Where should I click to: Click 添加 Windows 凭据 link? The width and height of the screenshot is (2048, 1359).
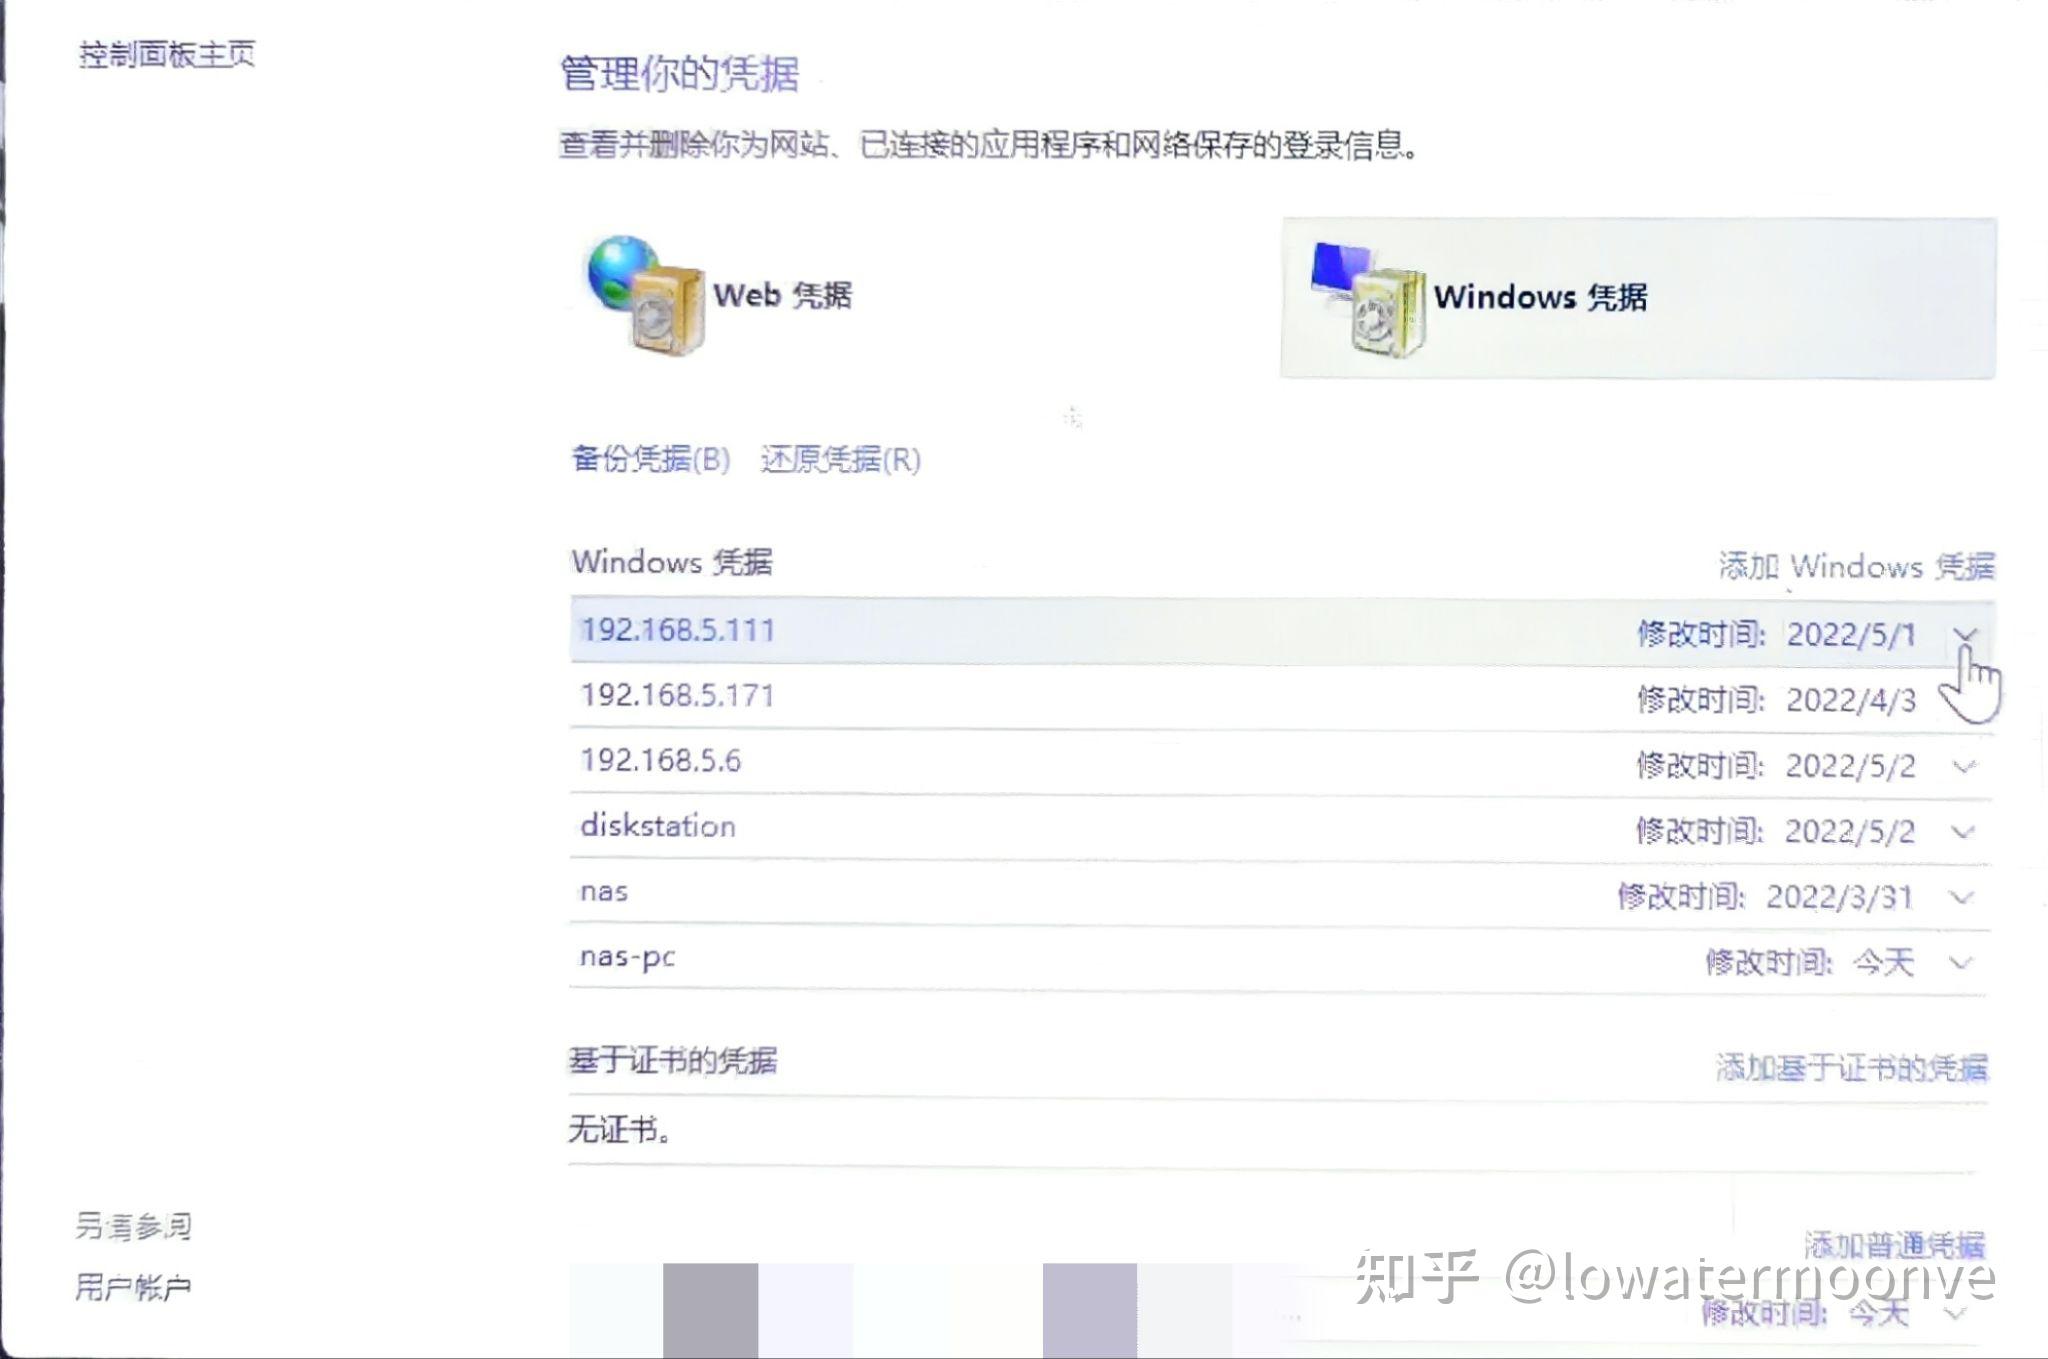pyautogui.click(x=1856, y=566)
